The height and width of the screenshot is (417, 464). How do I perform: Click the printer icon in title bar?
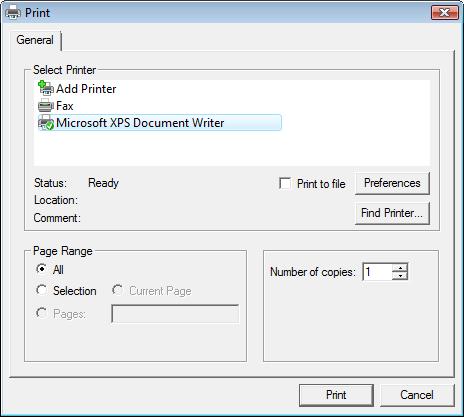13,13
